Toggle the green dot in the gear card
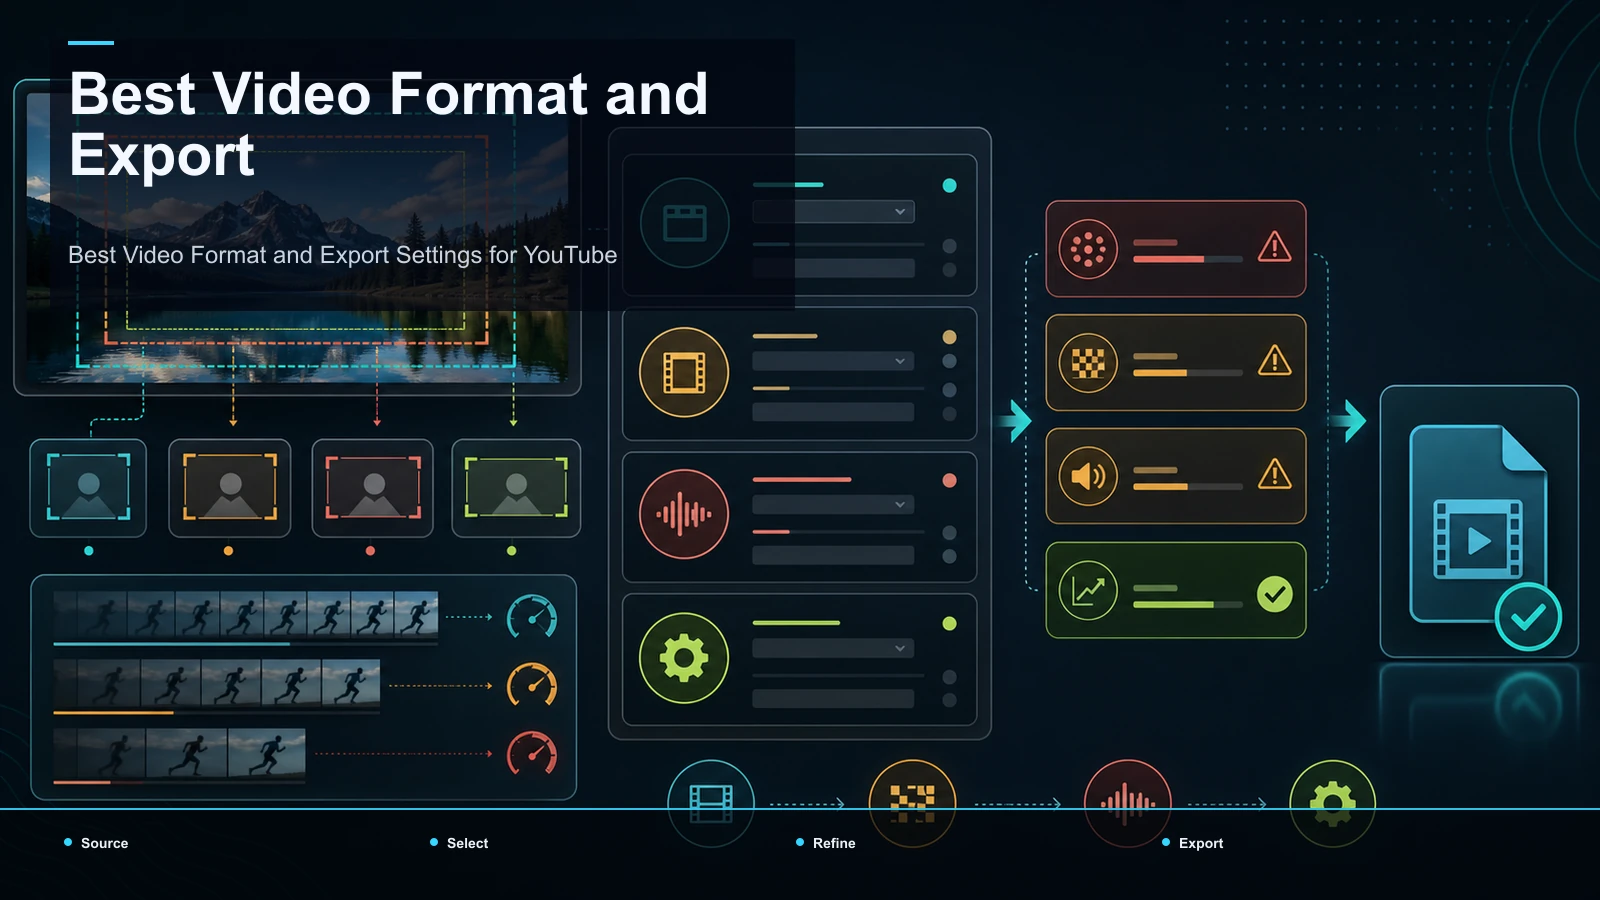The image size is (1600, 900). (x=950, y=623)
